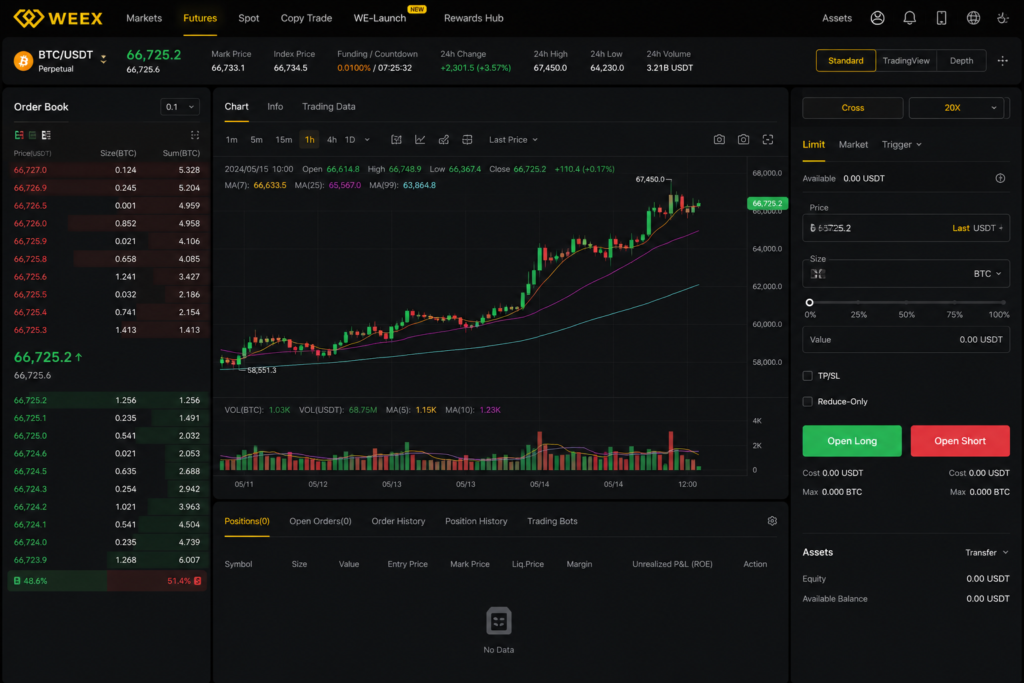Click the fullscreen chart icon
1024x683 pixels.
coord(768,140)
